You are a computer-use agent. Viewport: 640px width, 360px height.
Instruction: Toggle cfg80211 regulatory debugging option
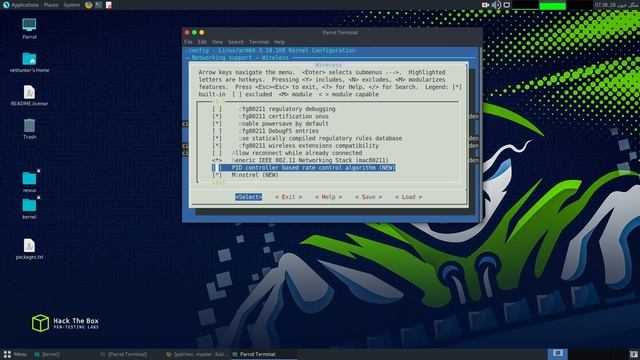coord(273,109)
